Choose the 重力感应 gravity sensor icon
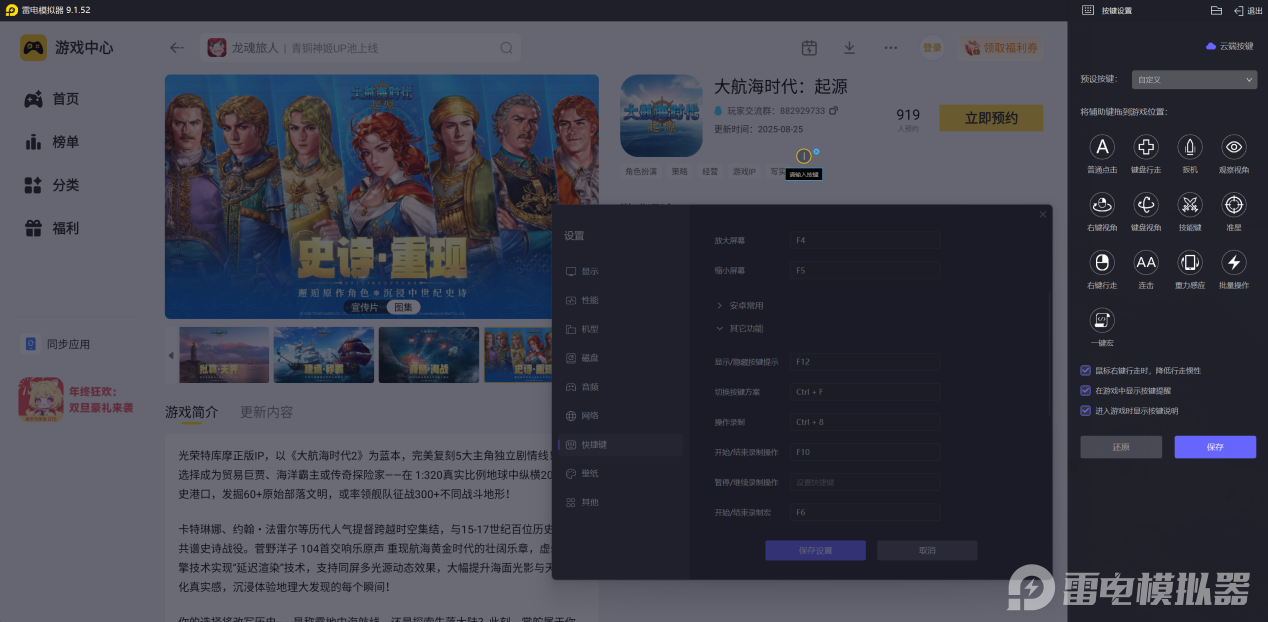 [x=1190, y=262]
